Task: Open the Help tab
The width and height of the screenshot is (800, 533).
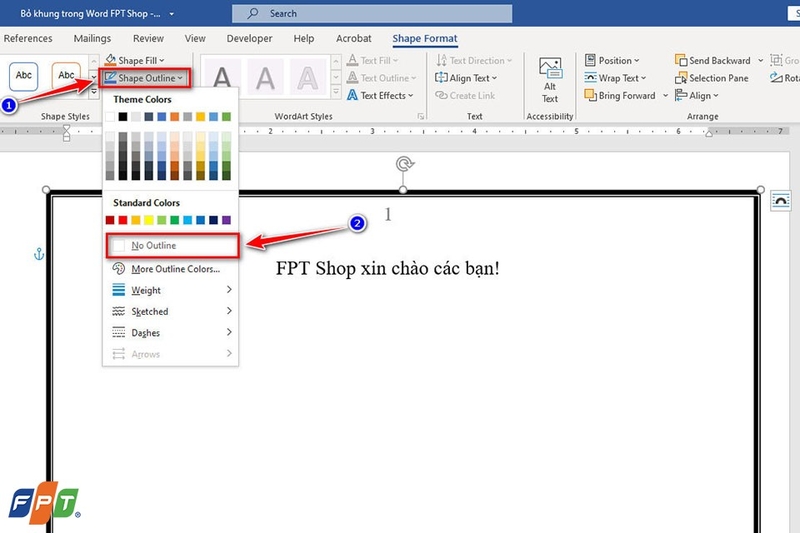Action: (304, 38)
